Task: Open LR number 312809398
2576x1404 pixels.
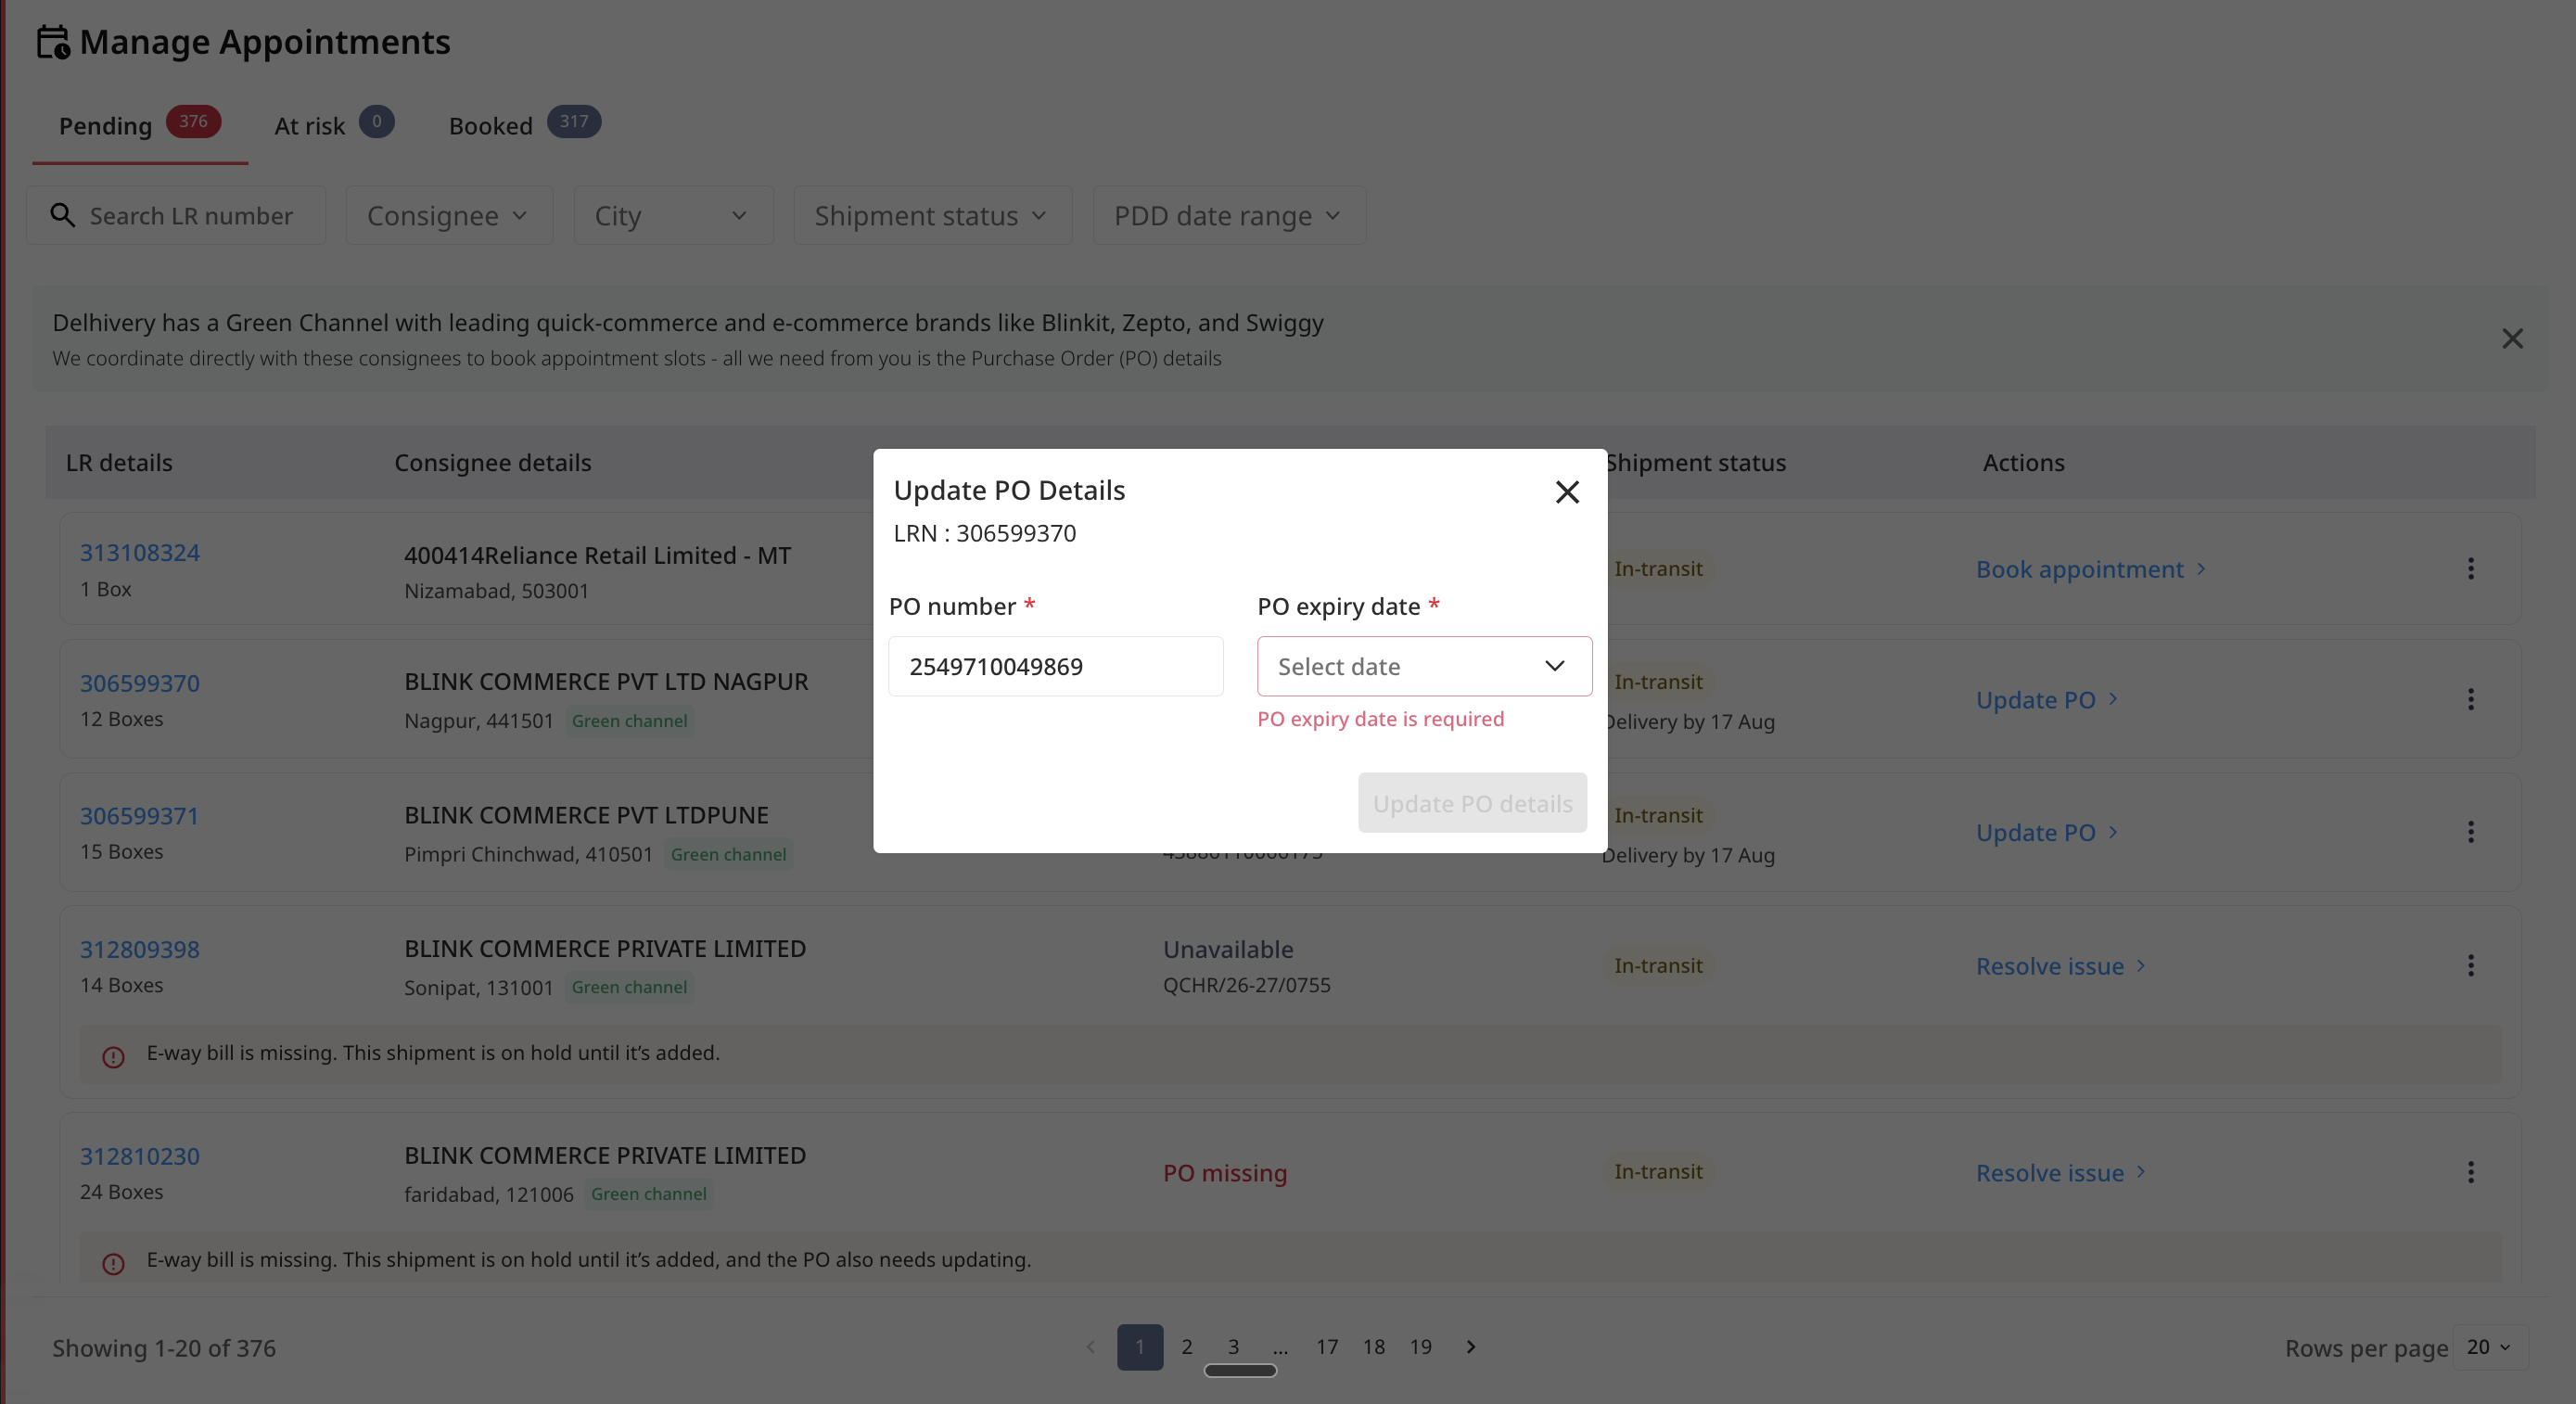Action: (x=140, y=949)
